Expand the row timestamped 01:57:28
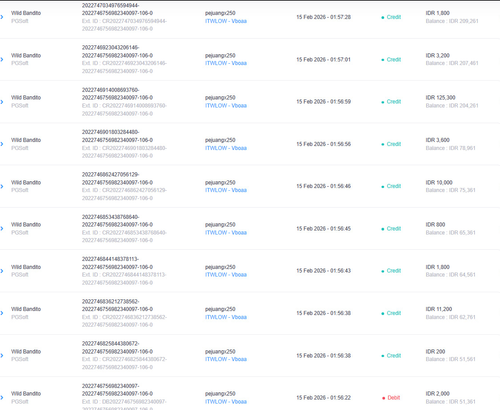This screenshot has width=500, height=410. click(x=2, y=17)
